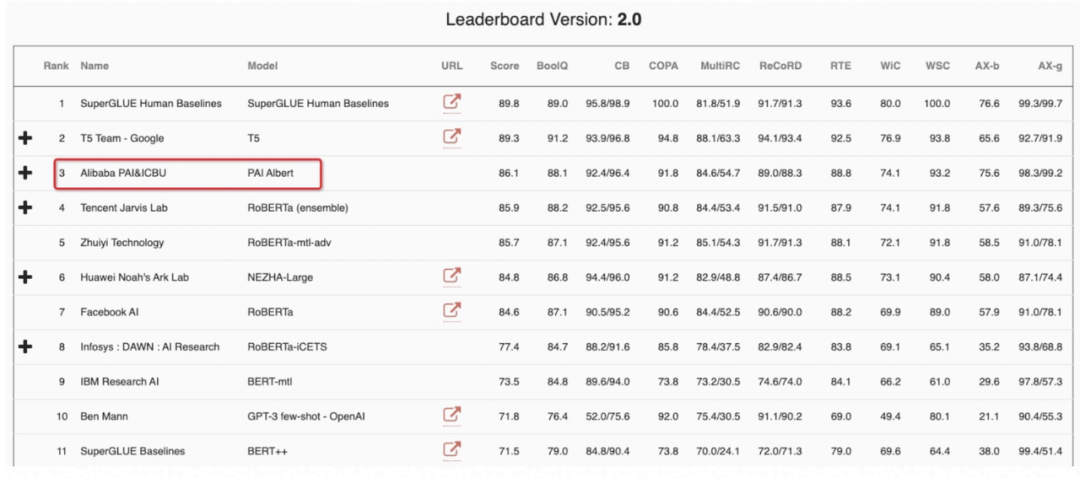Image resolution: width=1080 pixels, height=478 pixels.
Task: Select the Alibaba PAI&ICBU name cell
Action: [123, 173]
